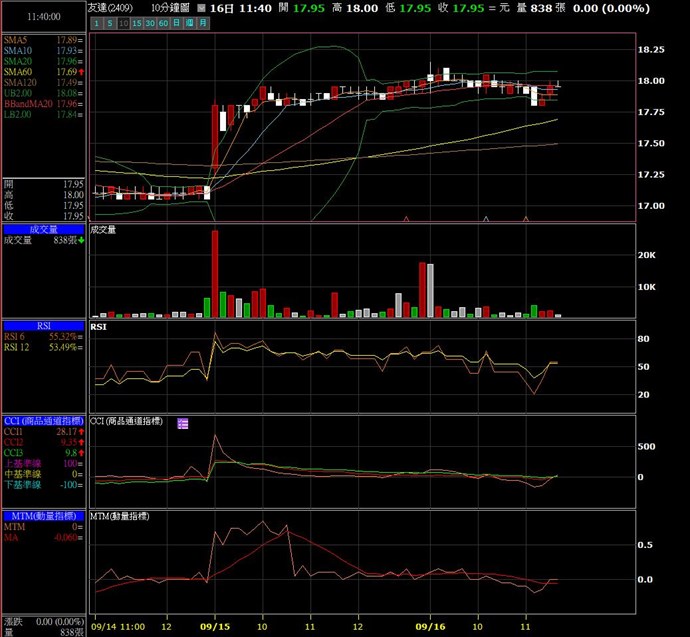Select the 60-minute interval button
This screenshot has height=637, width=690.
(162, 22)
